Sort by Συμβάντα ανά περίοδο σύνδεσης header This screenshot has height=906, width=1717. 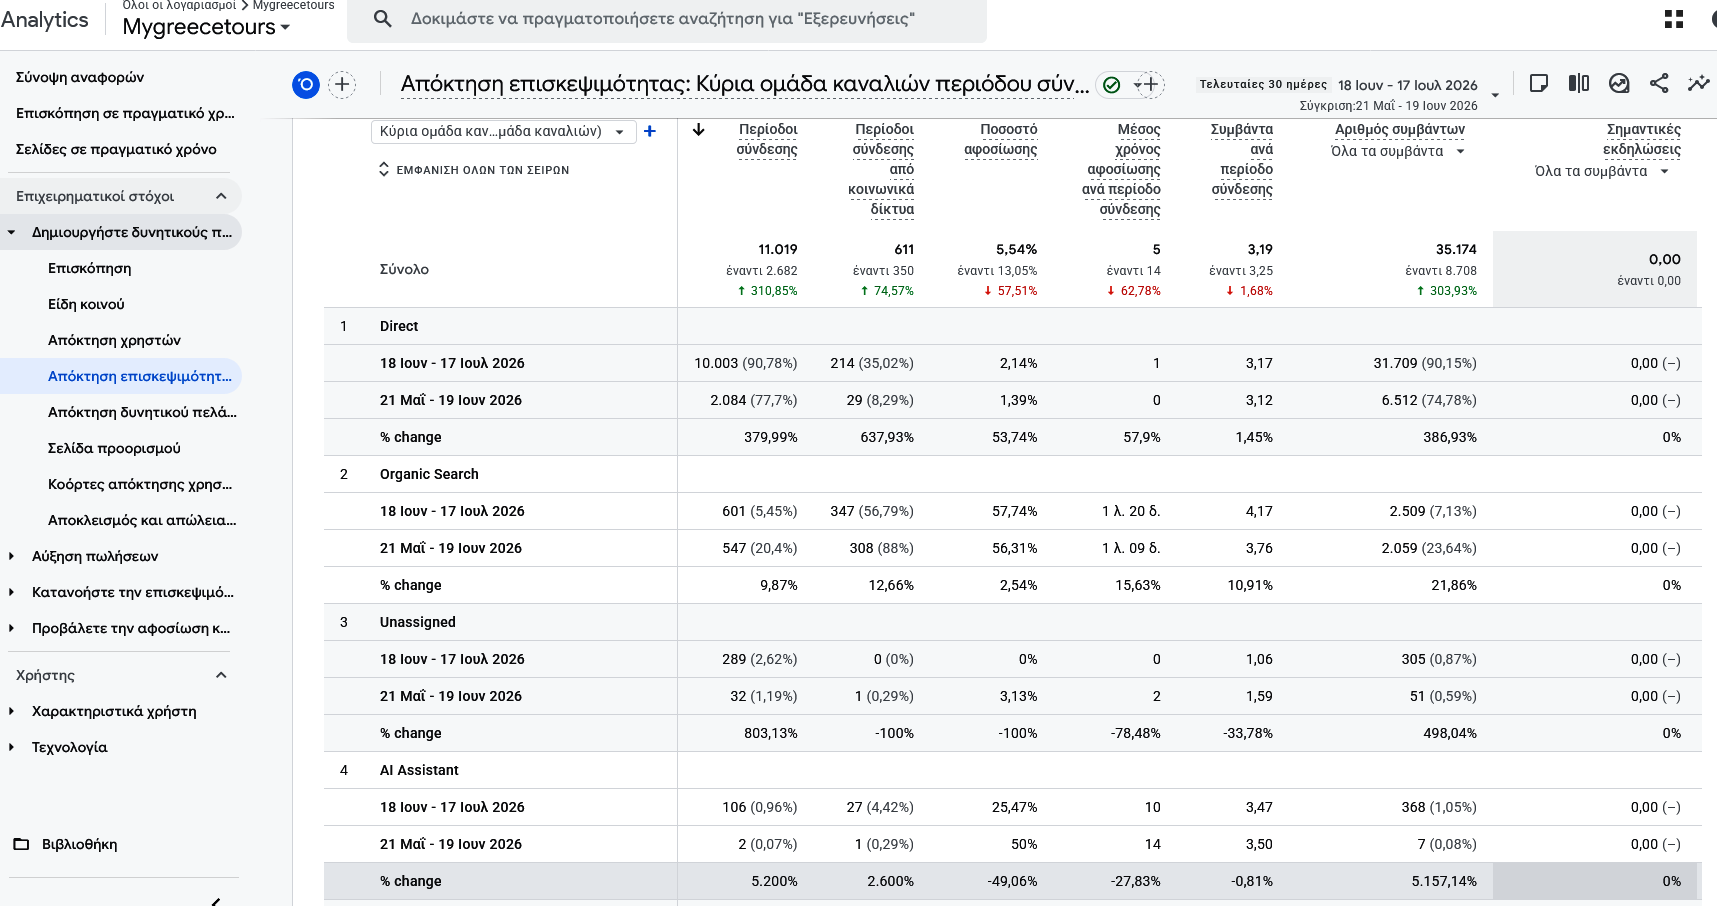1242,159
